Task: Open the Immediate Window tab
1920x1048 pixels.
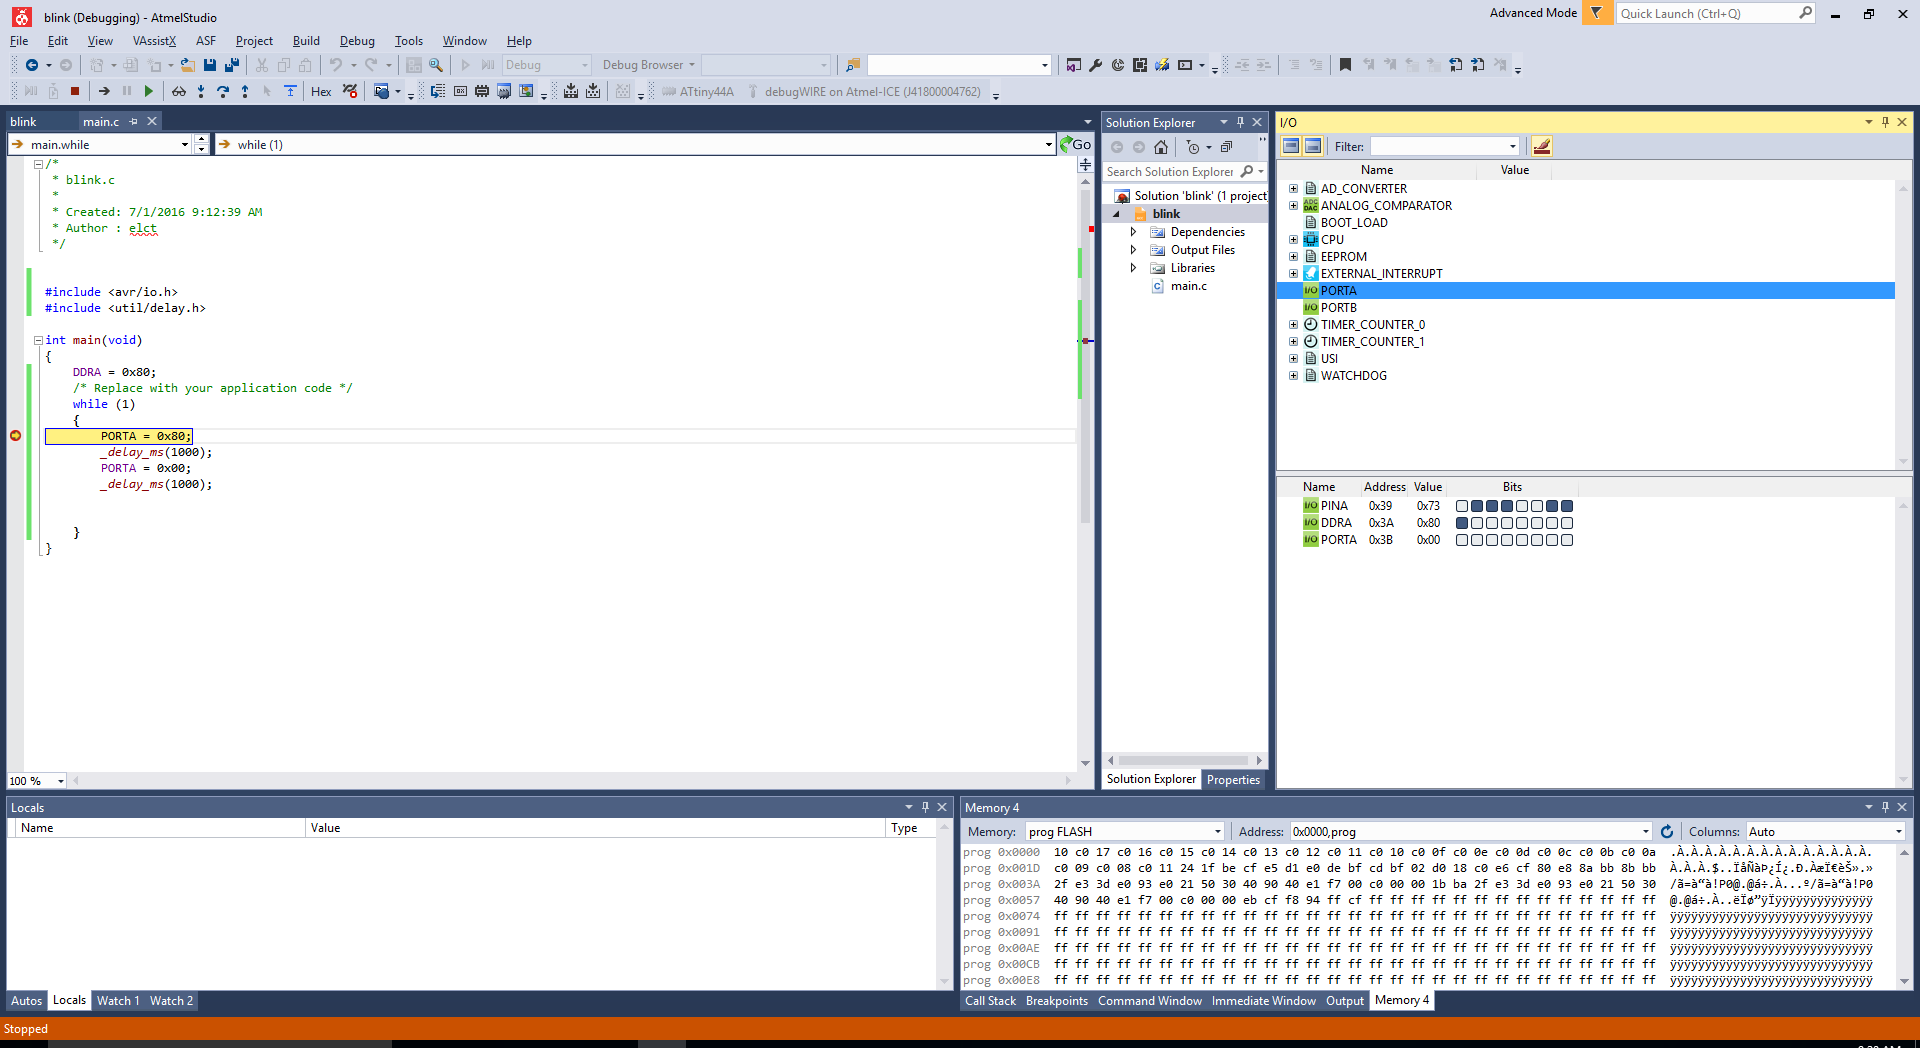Action: (x=1263, y=1000)
